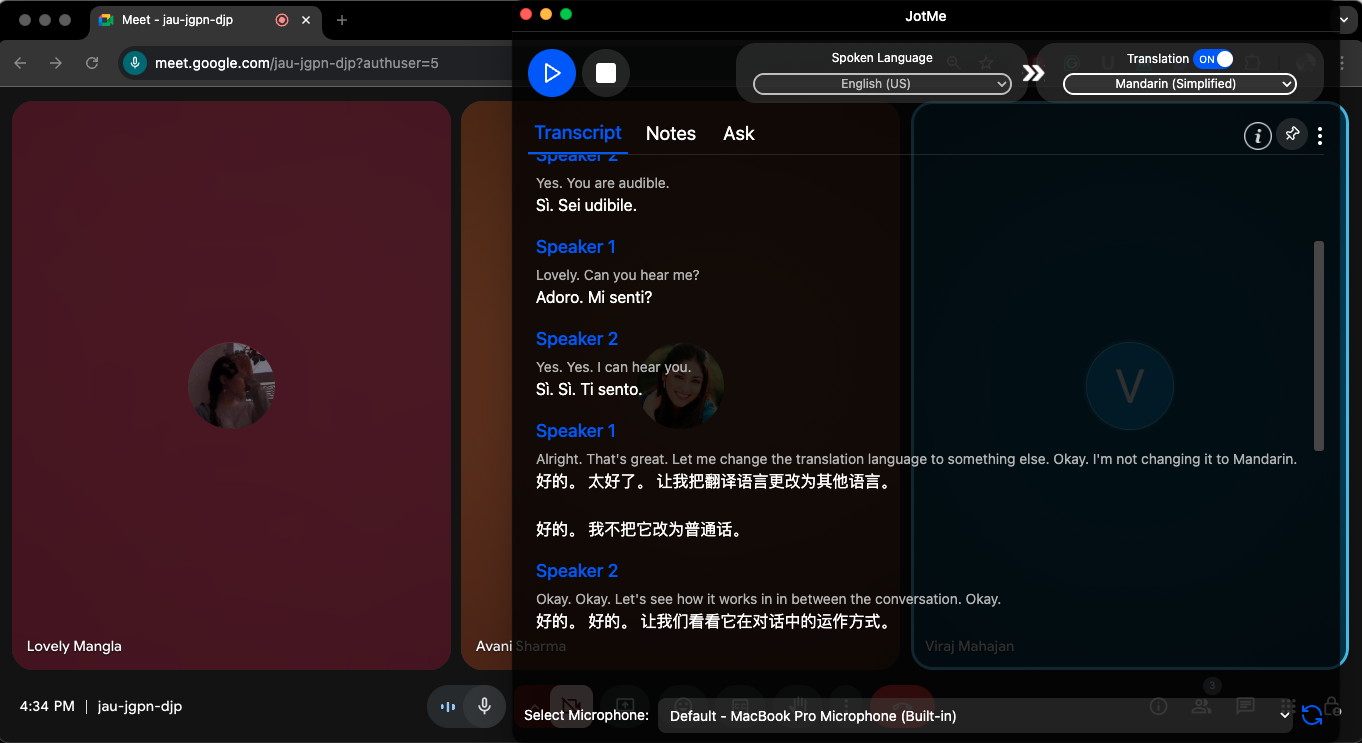Open the Mandarin (Simplified) translation dropdown
This screenshot has height=743, width=1362.
point(1180,84)
